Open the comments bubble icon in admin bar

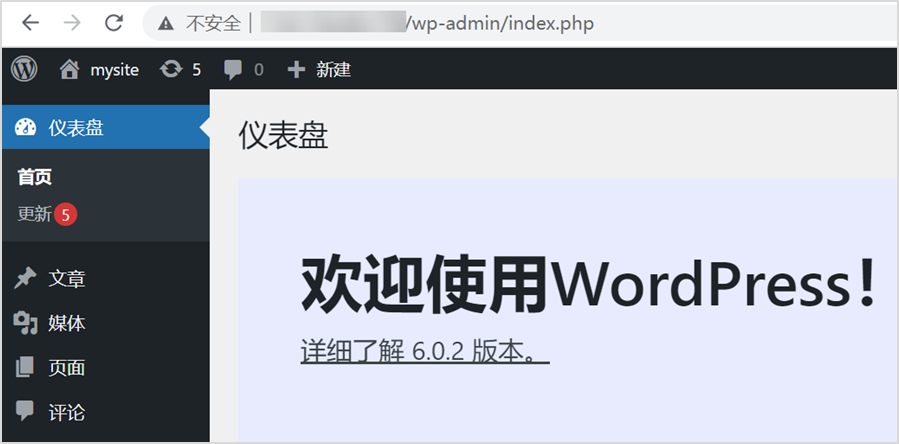pyautogui.click(x=233, y=69)
